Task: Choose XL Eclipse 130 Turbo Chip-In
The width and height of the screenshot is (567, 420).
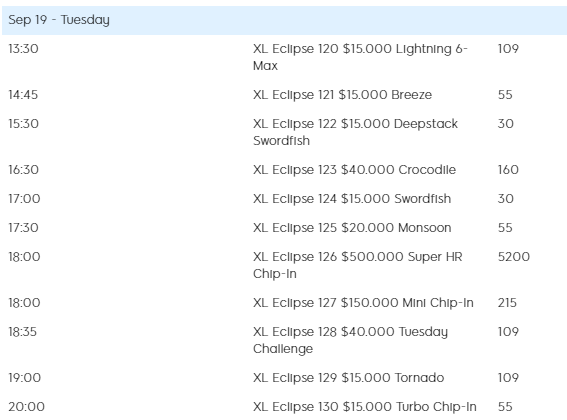Action: click(x=365, y=407)
